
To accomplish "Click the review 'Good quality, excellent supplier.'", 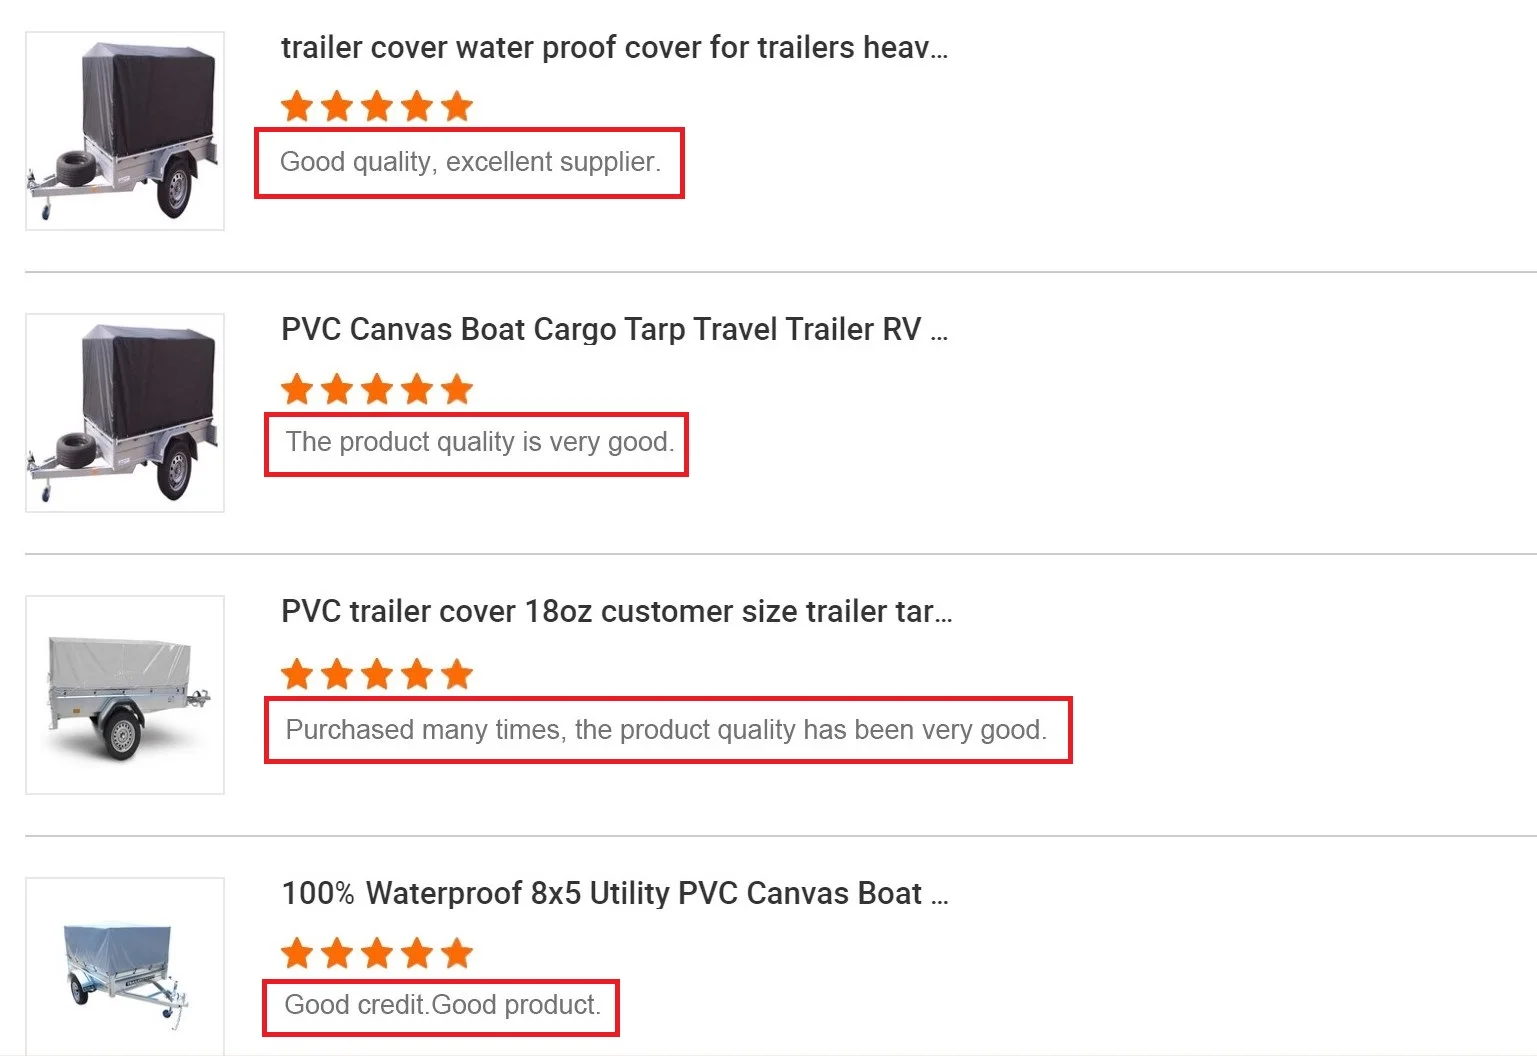I will (470, 162).
